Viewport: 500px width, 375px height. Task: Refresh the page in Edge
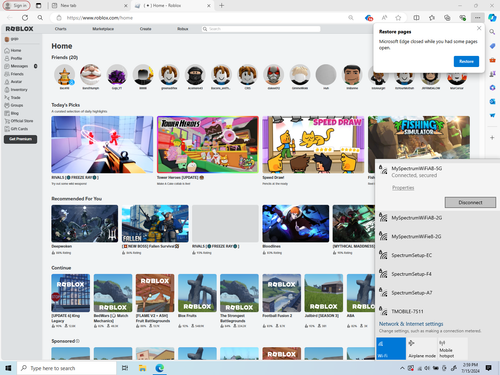(x=25, y=18)
